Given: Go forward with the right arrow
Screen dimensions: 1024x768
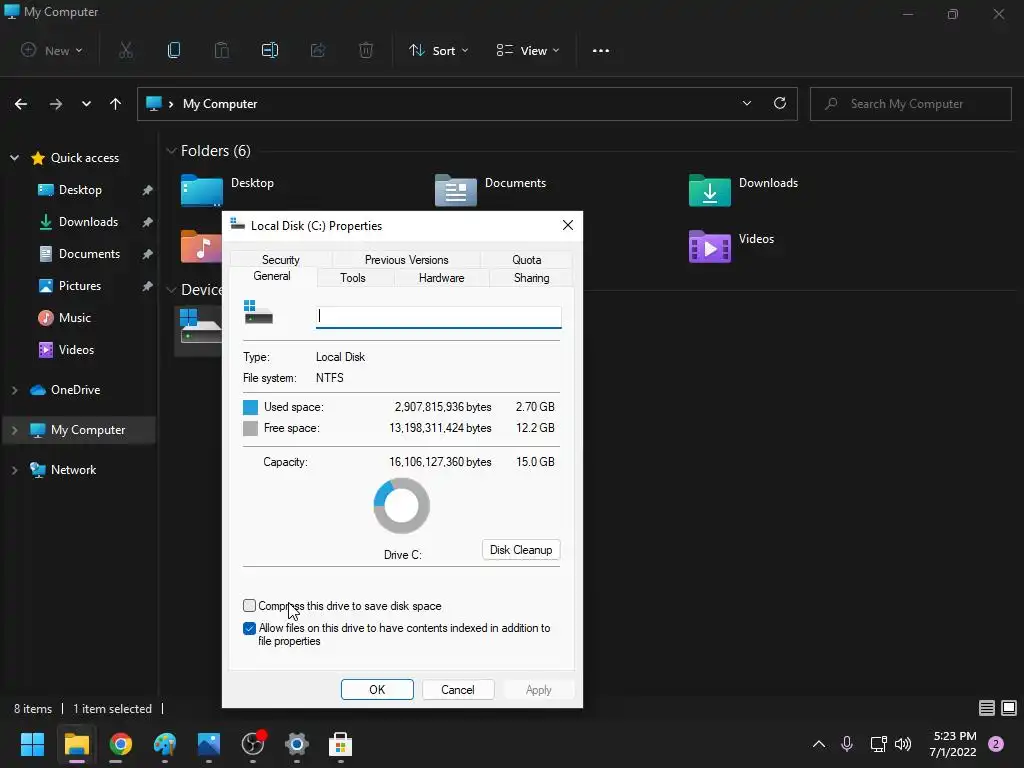Looking at the screenshot, I should (x=56, y=104).
